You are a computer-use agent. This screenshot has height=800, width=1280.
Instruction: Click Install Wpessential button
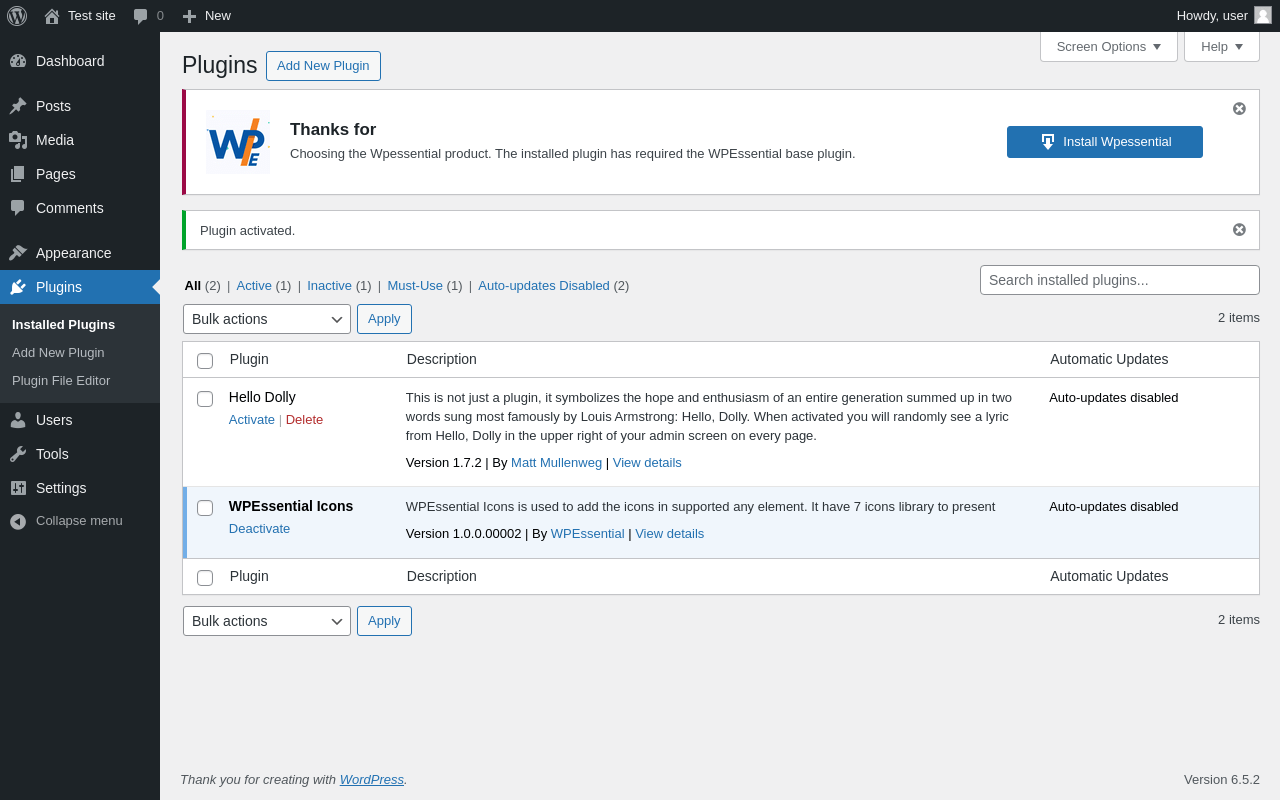coord(1105,142)
